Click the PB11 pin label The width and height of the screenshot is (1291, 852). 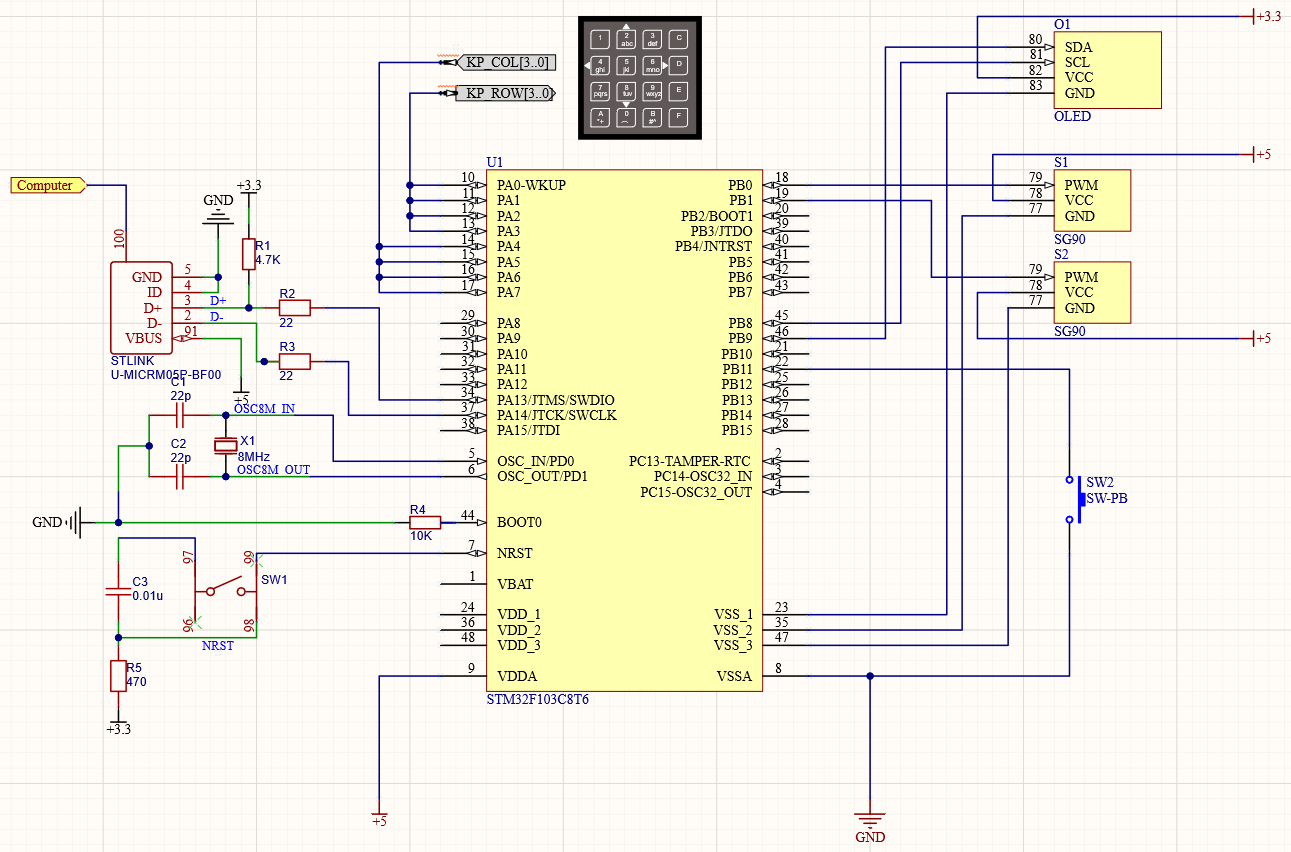point(737,369)
